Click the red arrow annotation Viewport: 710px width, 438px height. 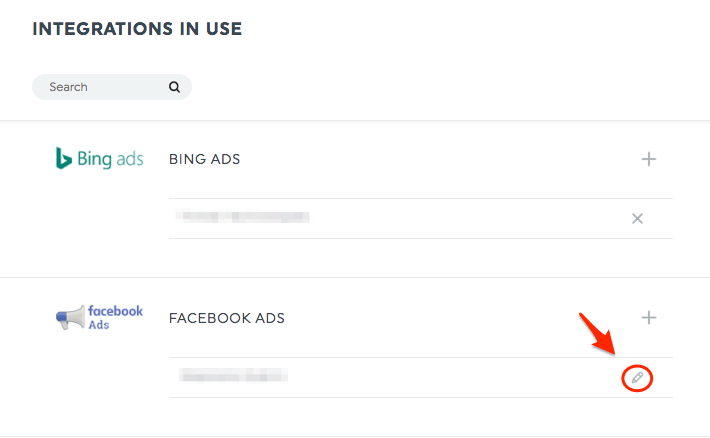click(597, 333)
